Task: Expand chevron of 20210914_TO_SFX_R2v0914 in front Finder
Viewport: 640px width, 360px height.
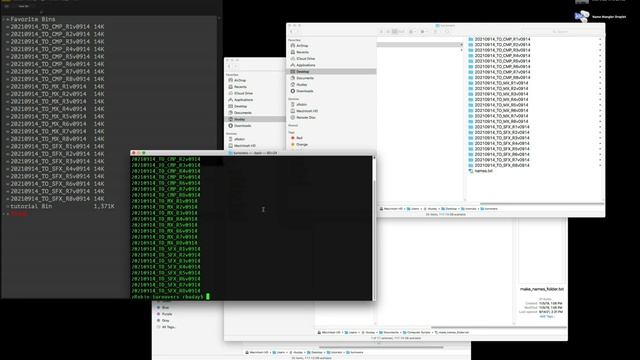Action: (600, 133)
